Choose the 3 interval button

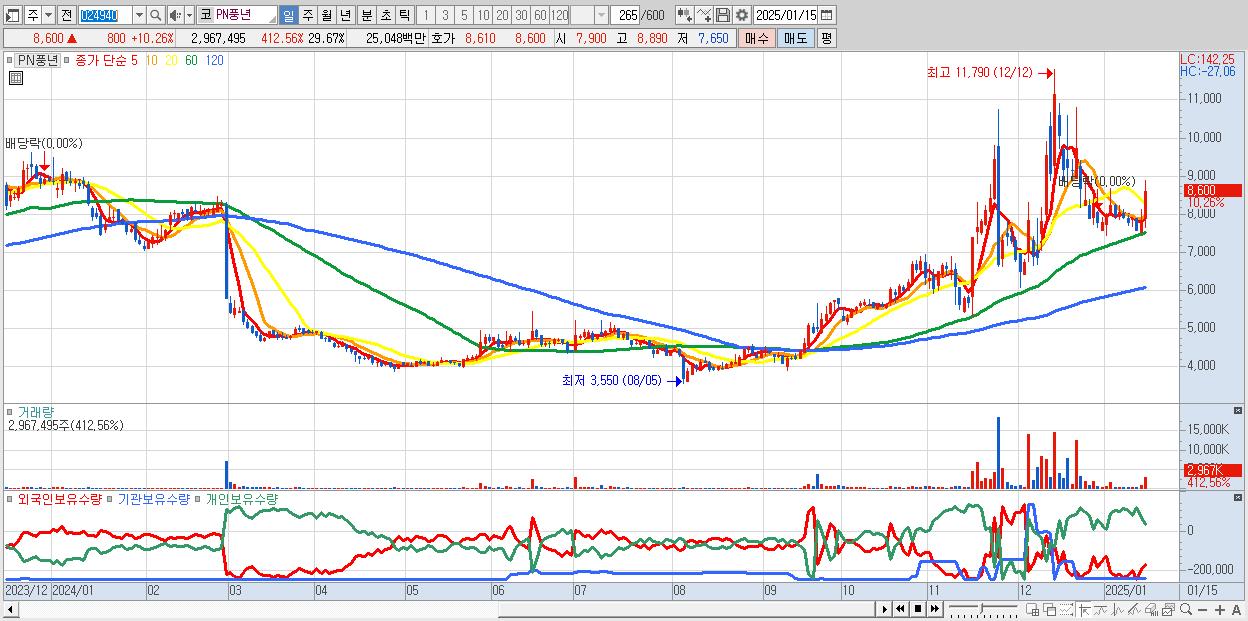coord(445,15)
